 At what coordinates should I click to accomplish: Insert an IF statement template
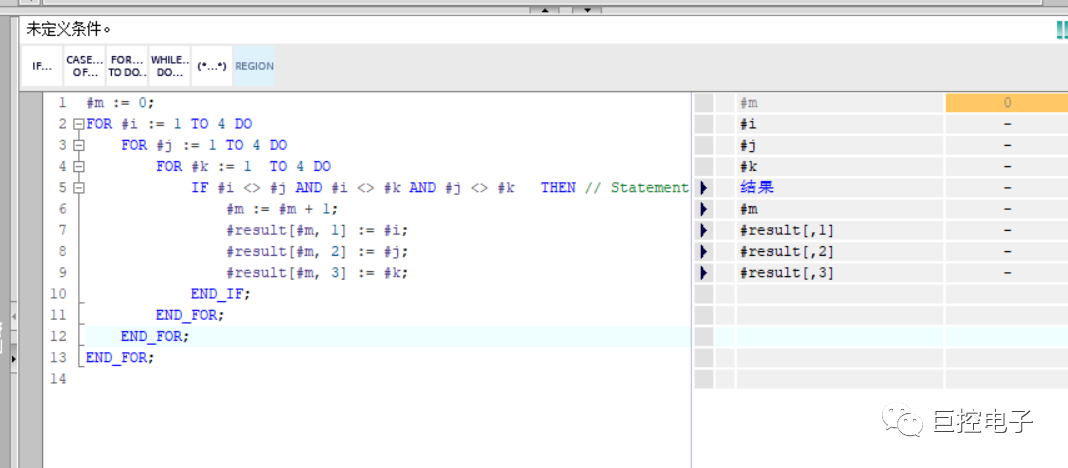(42, 66)
